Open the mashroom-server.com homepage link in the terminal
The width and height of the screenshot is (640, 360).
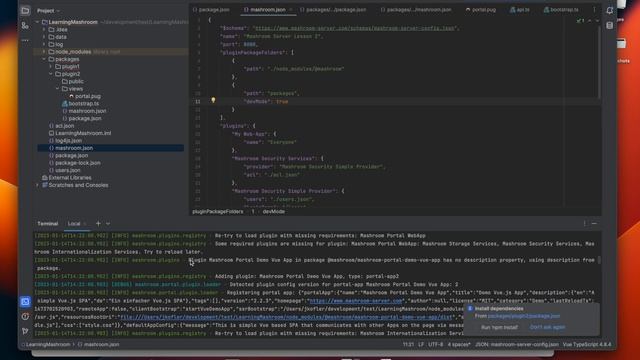click(x=356, y=301)
